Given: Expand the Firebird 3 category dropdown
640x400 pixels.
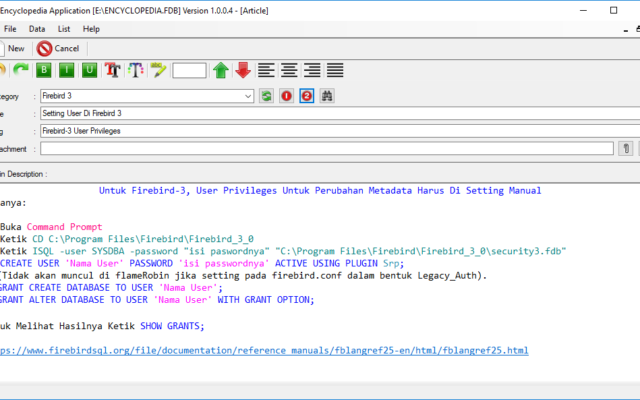Looking at the screenshot, I should point(248,96).
